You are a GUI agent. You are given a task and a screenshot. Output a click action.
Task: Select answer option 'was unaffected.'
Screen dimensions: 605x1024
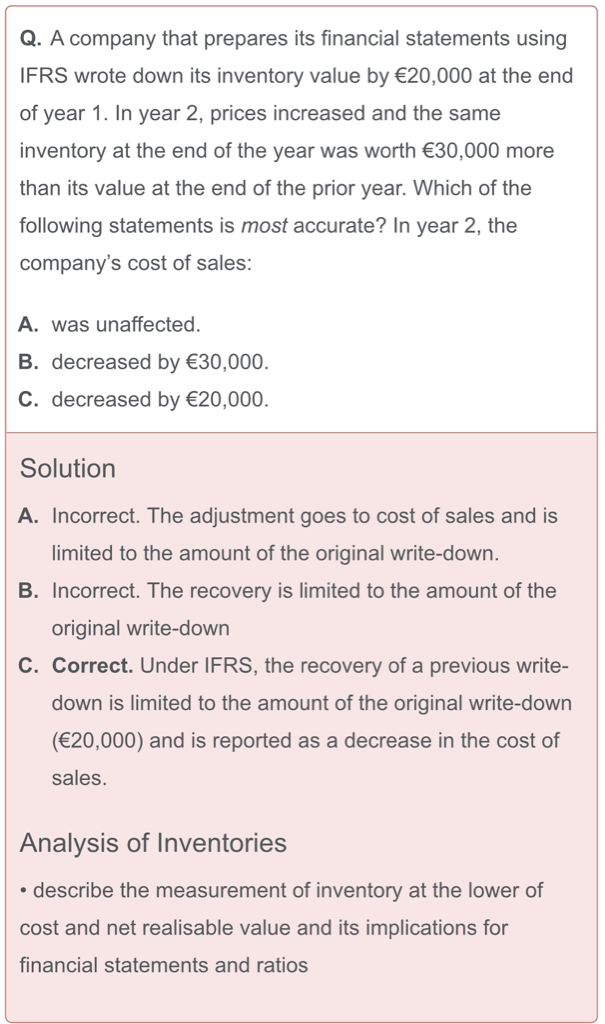coord(126,325)
